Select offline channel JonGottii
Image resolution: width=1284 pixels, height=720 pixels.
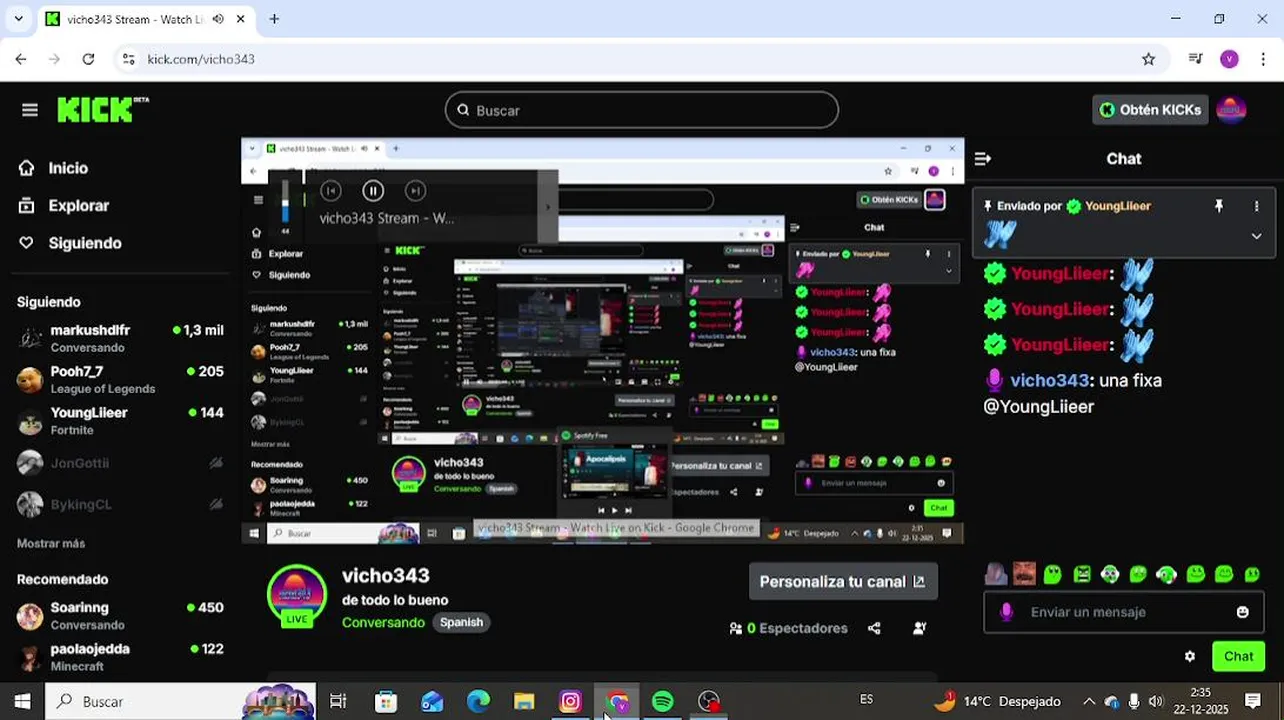(x=120, y=463)
